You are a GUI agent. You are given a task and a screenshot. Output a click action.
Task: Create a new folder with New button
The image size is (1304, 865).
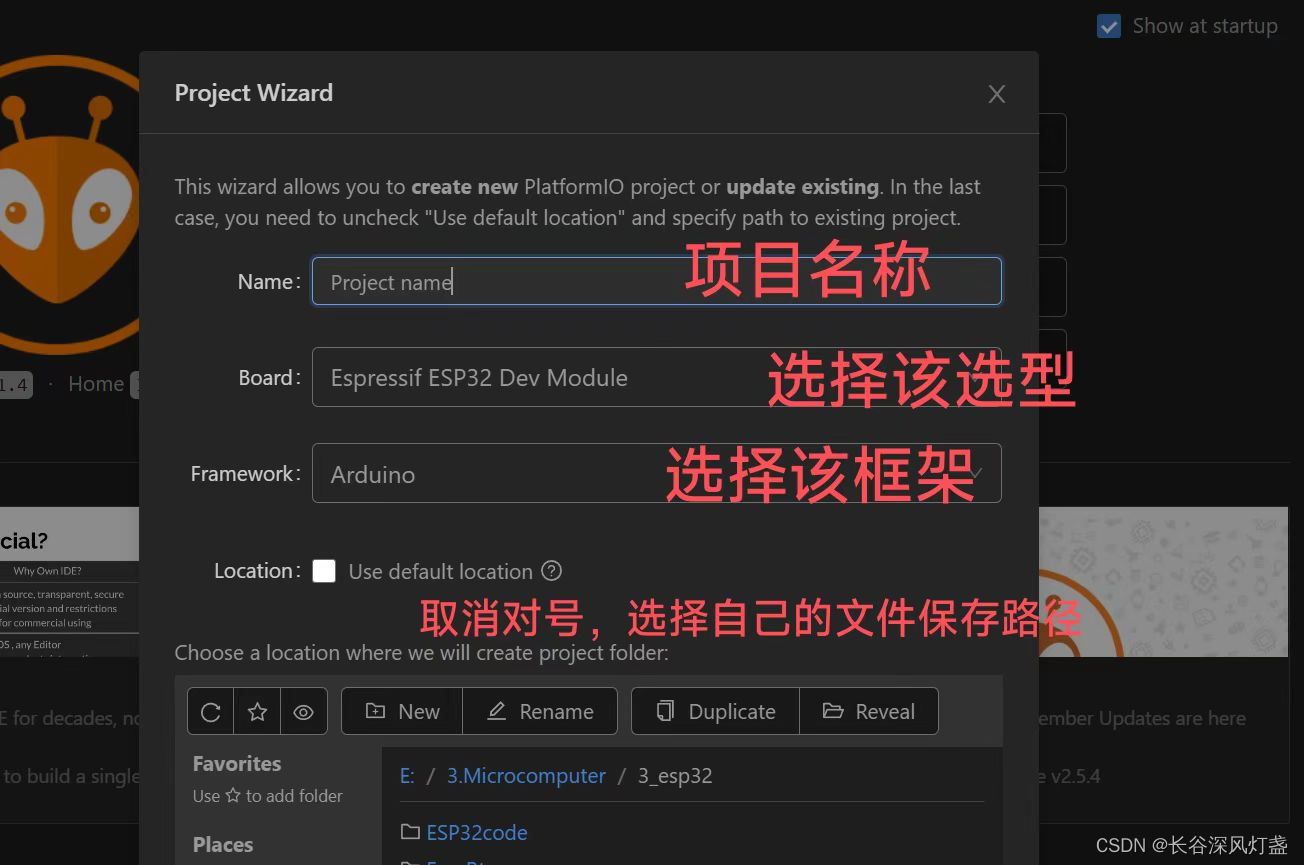click(402, 712)
